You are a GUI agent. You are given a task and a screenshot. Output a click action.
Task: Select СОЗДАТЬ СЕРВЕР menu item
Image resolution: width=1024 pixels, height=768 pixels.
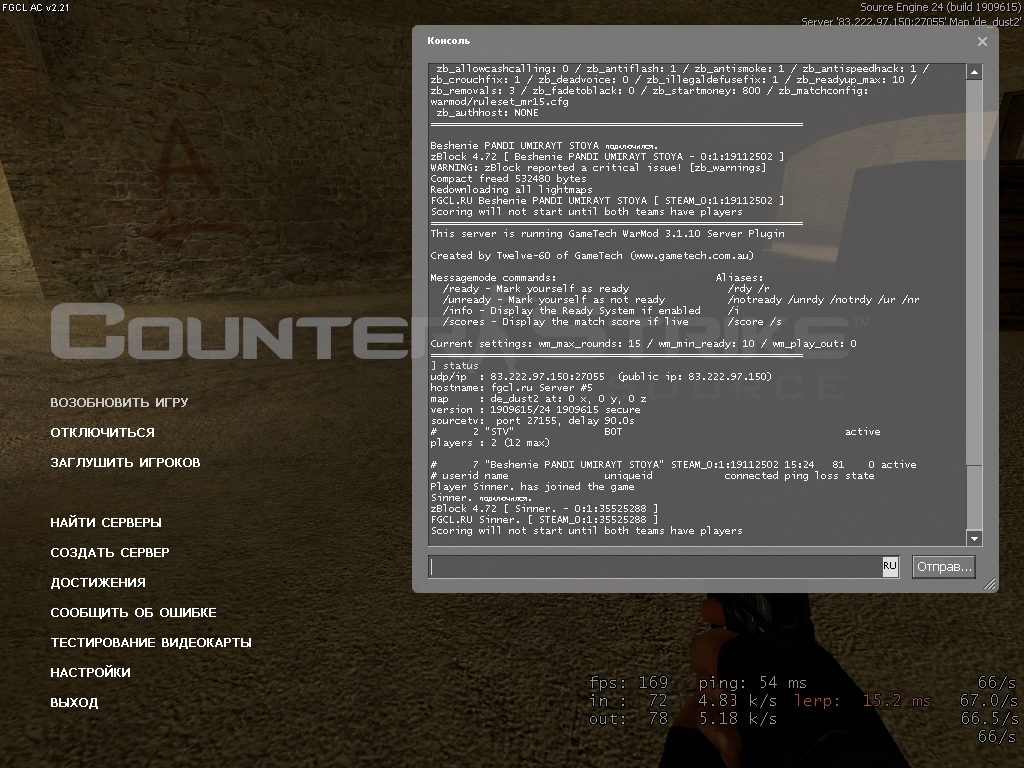110,552
